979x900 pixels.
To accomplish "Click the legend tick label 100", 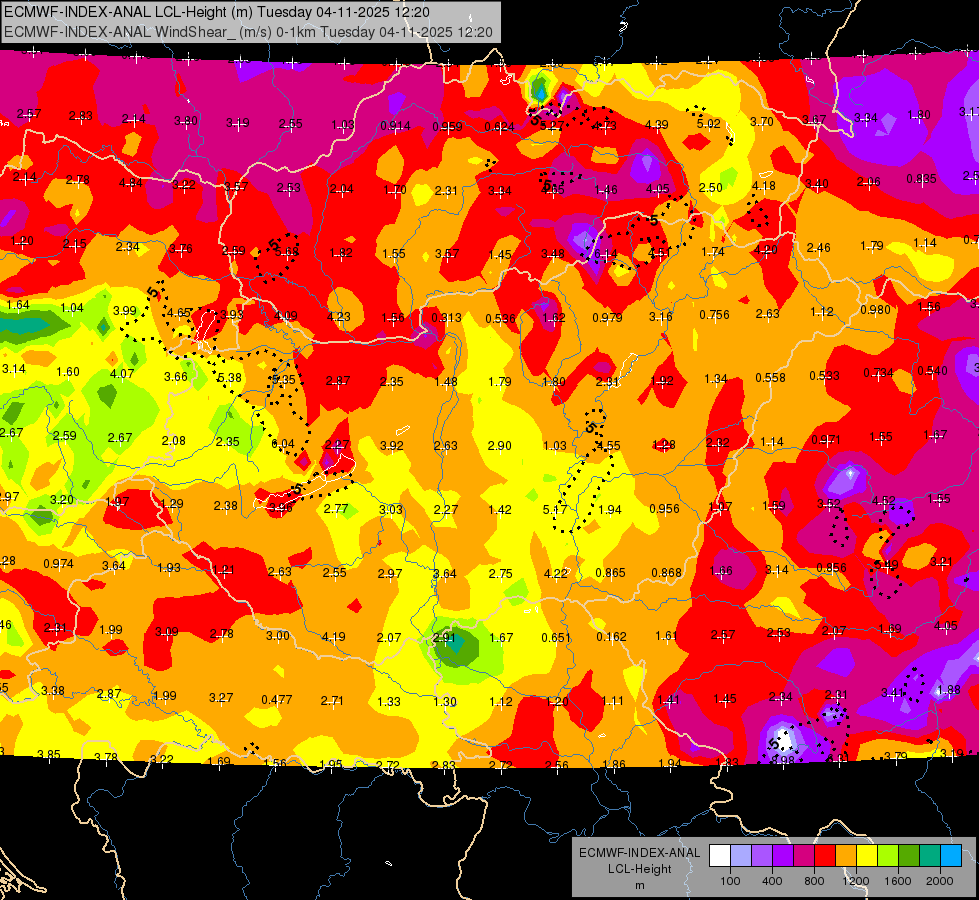I will (730, 881).
